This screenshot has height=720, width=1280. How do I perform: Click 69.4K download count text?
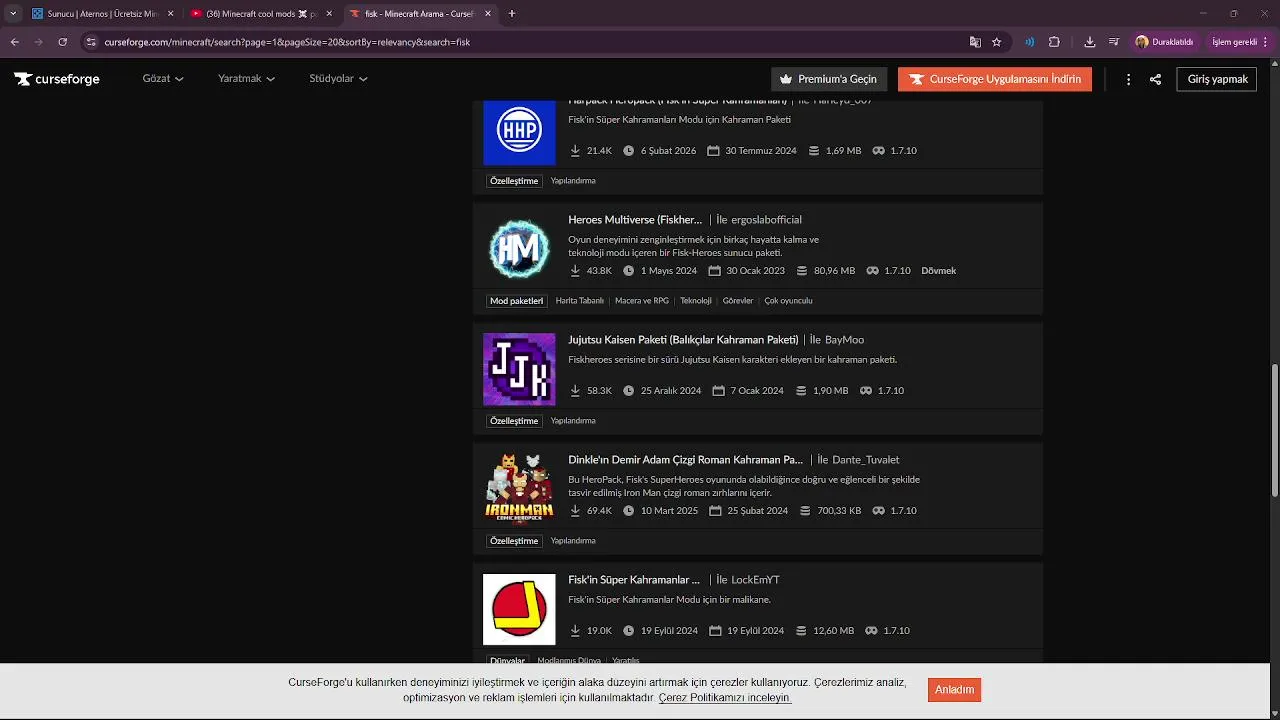click(x=599, y=511)
